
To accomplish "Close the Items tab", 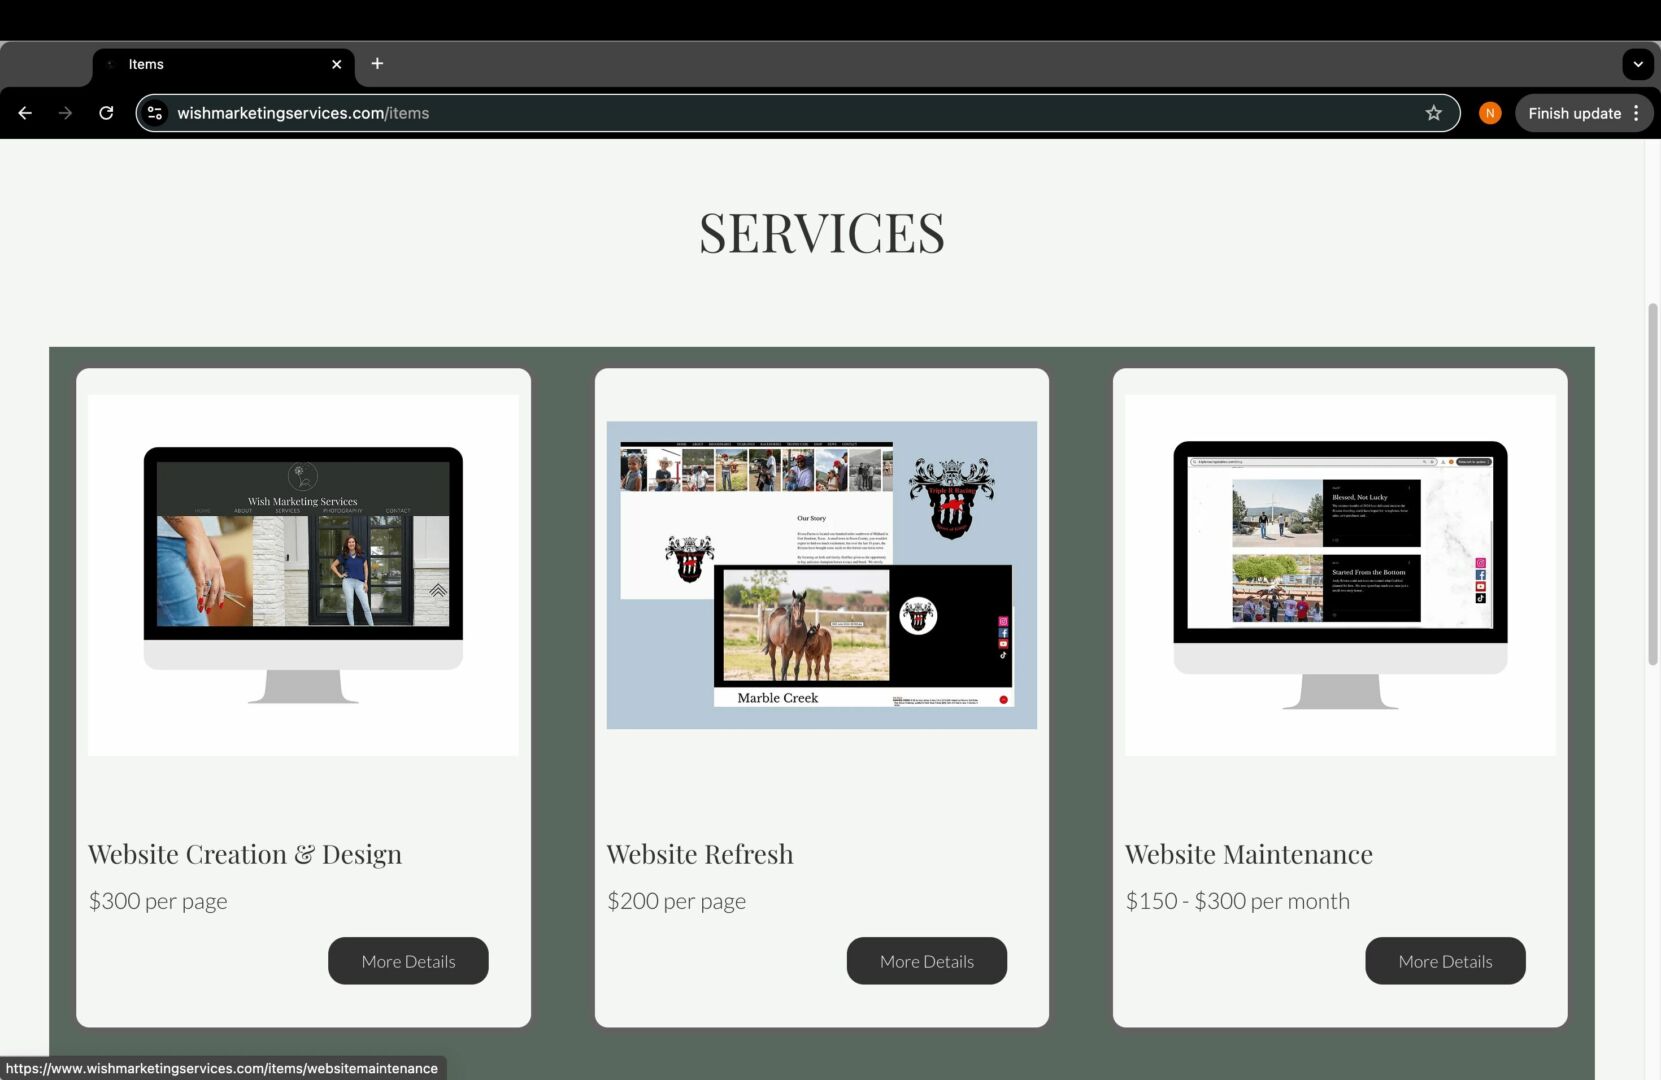I will pos(336,64).
